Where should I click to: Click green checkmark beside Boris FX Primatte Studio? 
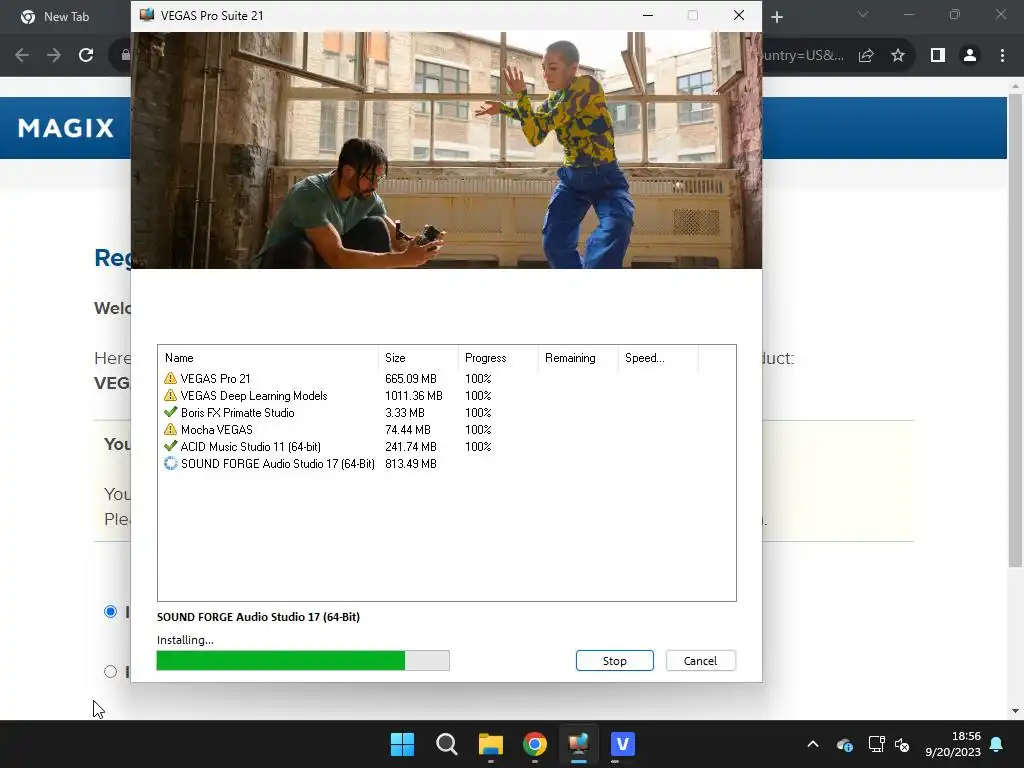[170, 413]
